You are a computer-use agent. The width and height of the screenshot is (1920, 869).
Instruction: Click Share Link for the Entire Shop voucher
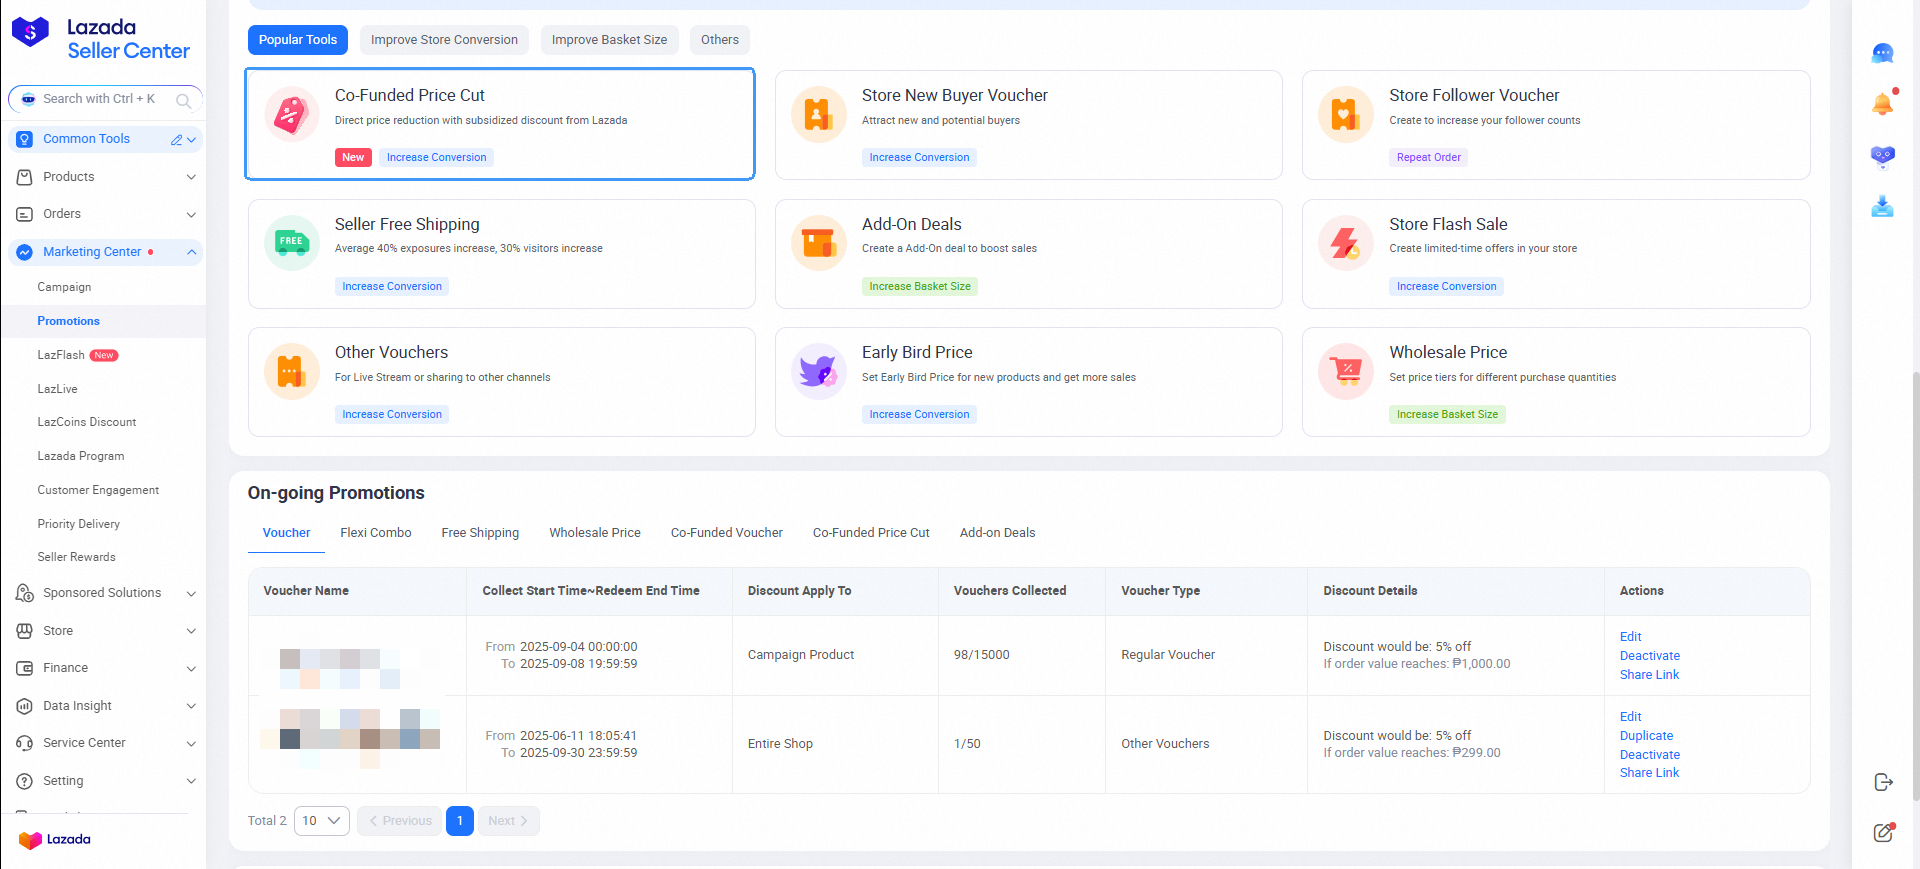tap(1650, 773)
